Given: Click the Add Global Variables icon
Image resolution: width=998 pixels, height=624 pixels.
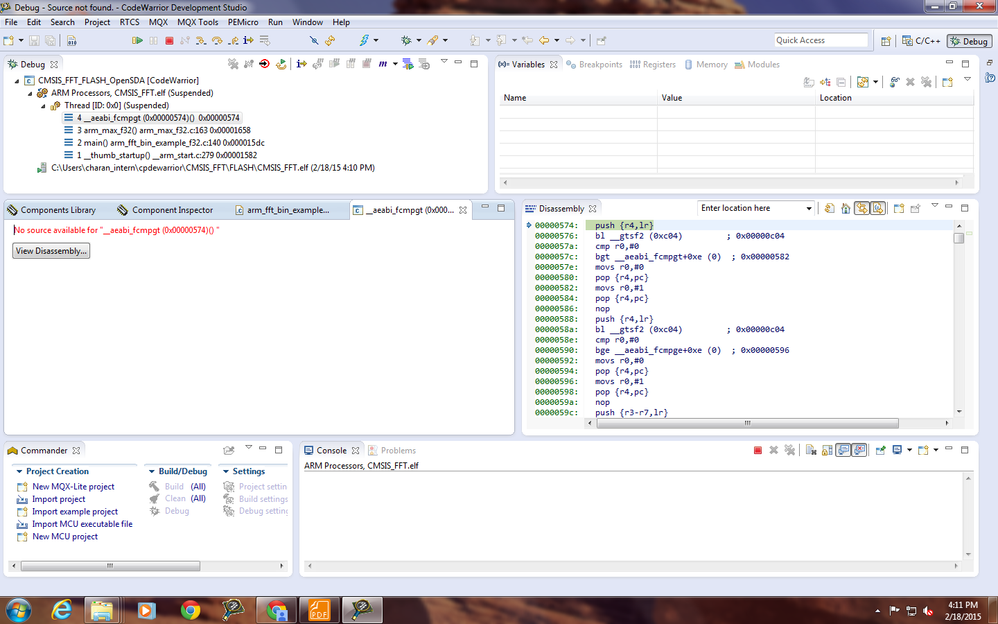Looking at the screenshot, I should tap(894, 82).
